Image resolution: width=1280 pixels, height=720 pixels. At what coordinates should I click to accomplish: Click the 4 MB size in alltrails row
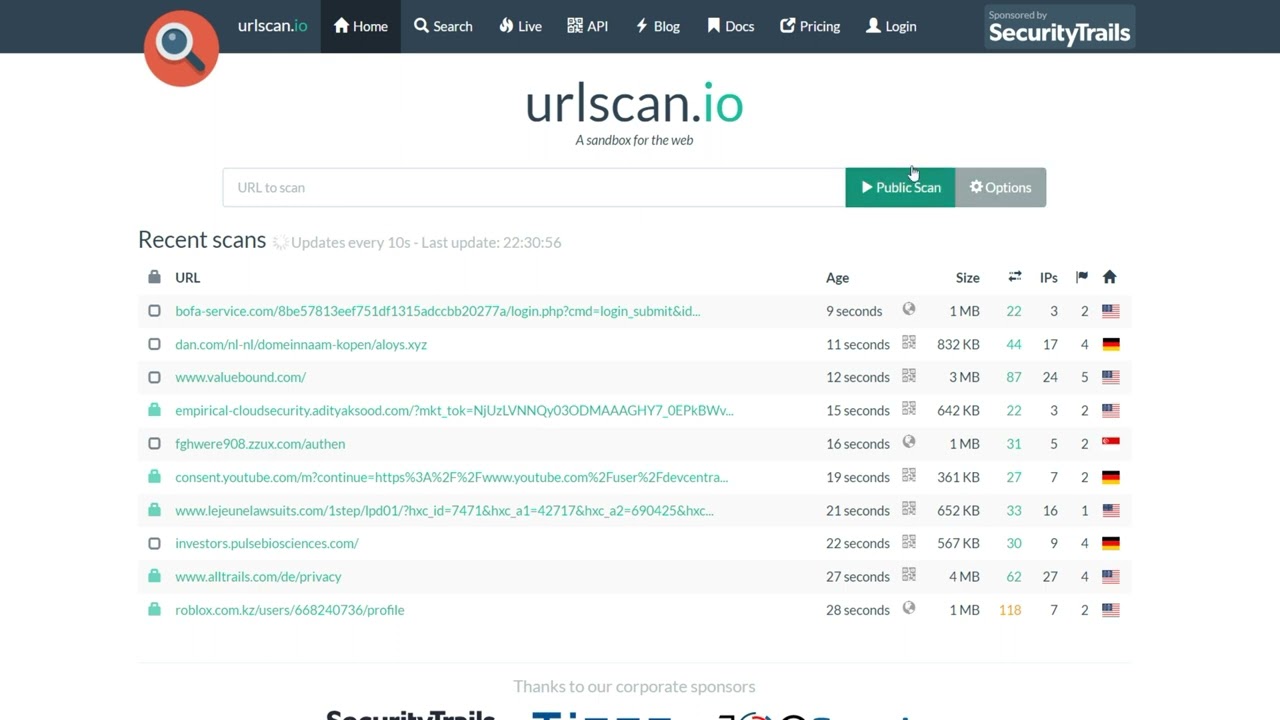(x=964, y=576)
